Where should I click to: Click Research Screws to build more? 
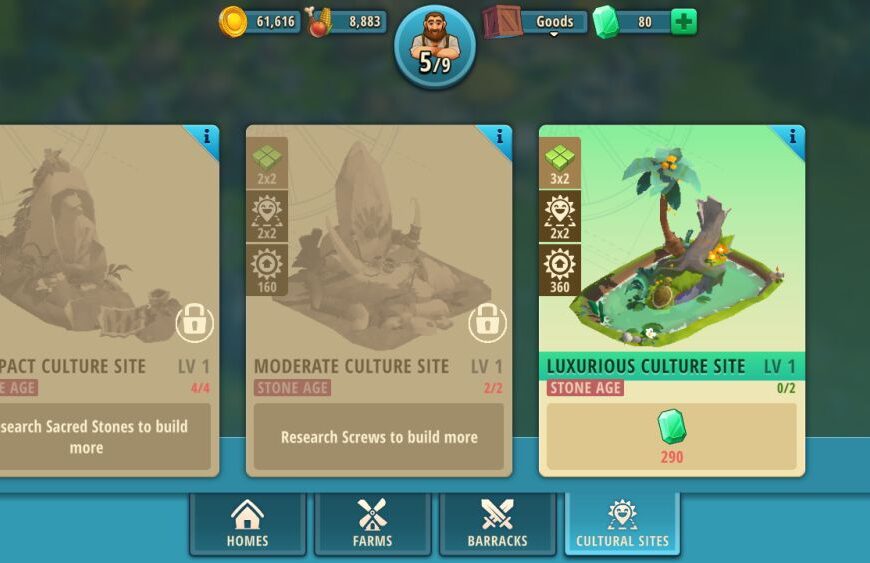coord(379,437)
